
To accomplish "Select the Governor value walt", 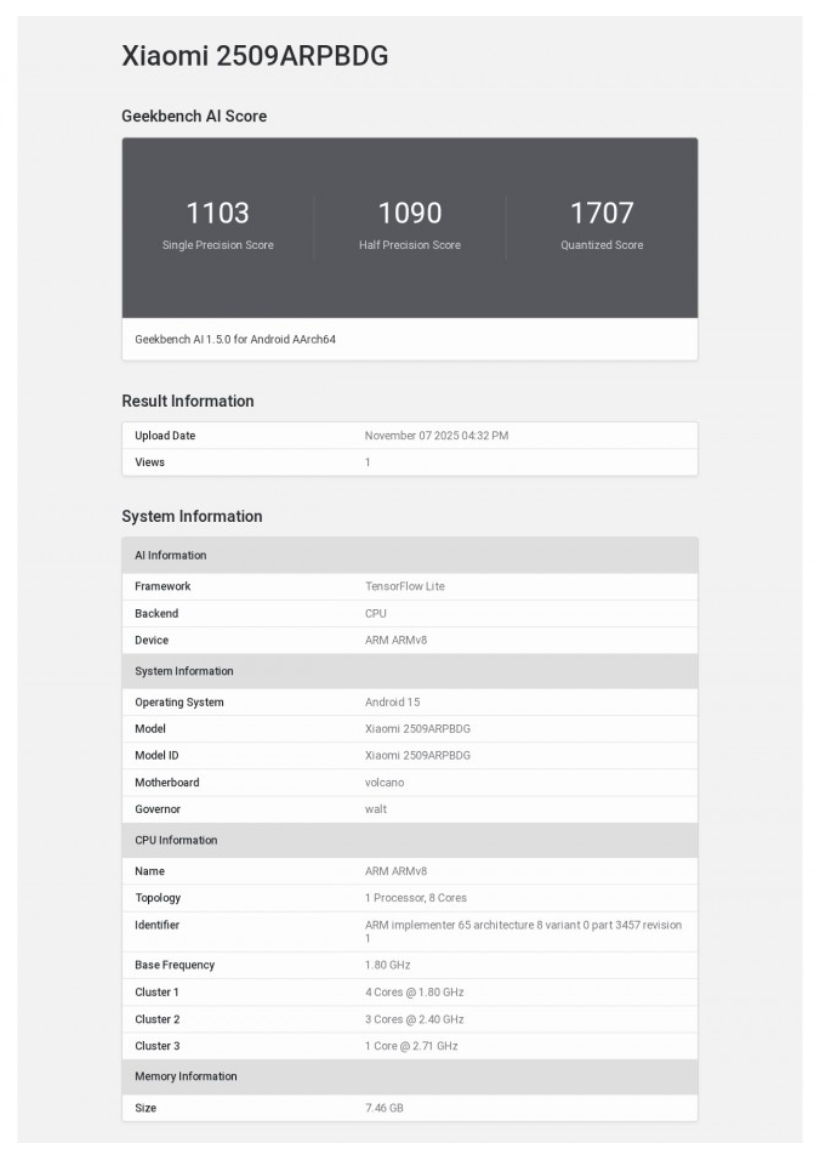I will click(376, 809).
